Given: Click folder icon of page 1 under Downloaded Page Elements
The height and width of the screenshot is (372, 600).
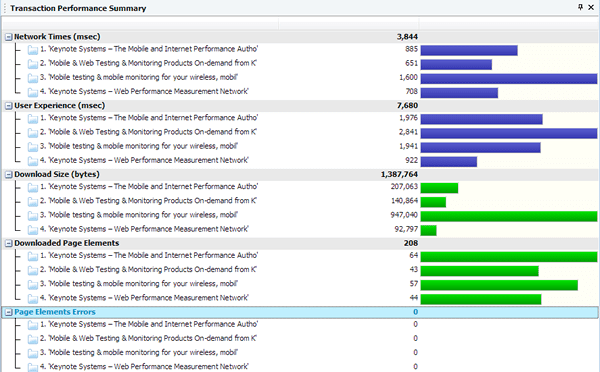Looking at the screenshot, I should [33, 256].
